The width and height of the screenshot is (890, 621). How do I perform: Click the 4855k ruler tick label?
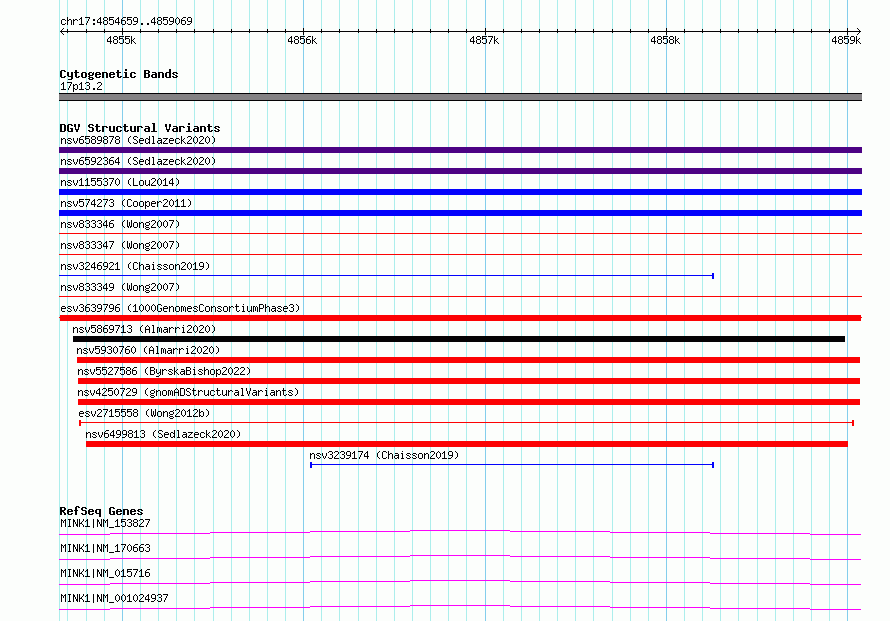click(x=121, y=40)
